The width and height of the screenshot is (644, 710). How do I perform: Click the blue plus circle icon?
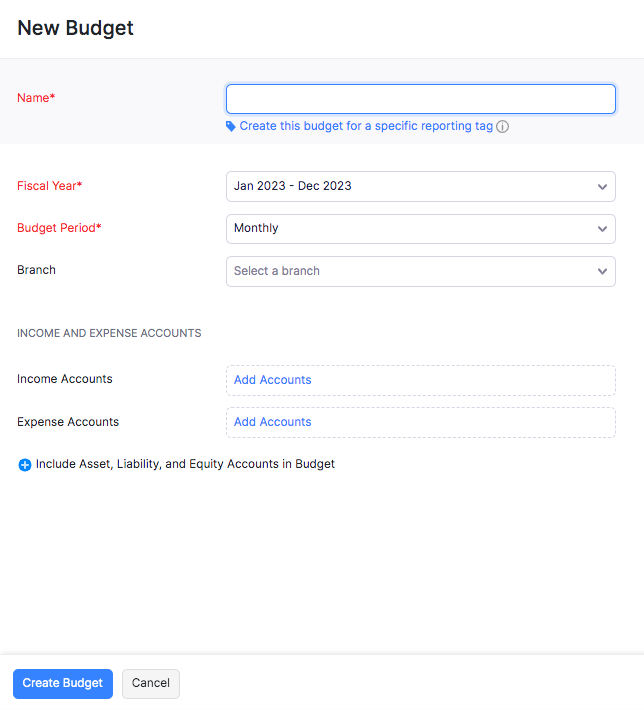(x=24, y=465)
